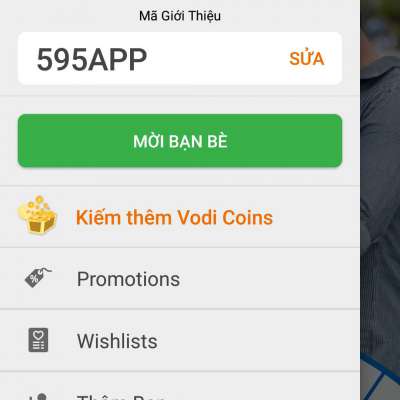Screen dimensions: 400x400
Task: Tap the Mã Giới Thiệu heading
Action: tap(180, 16)
